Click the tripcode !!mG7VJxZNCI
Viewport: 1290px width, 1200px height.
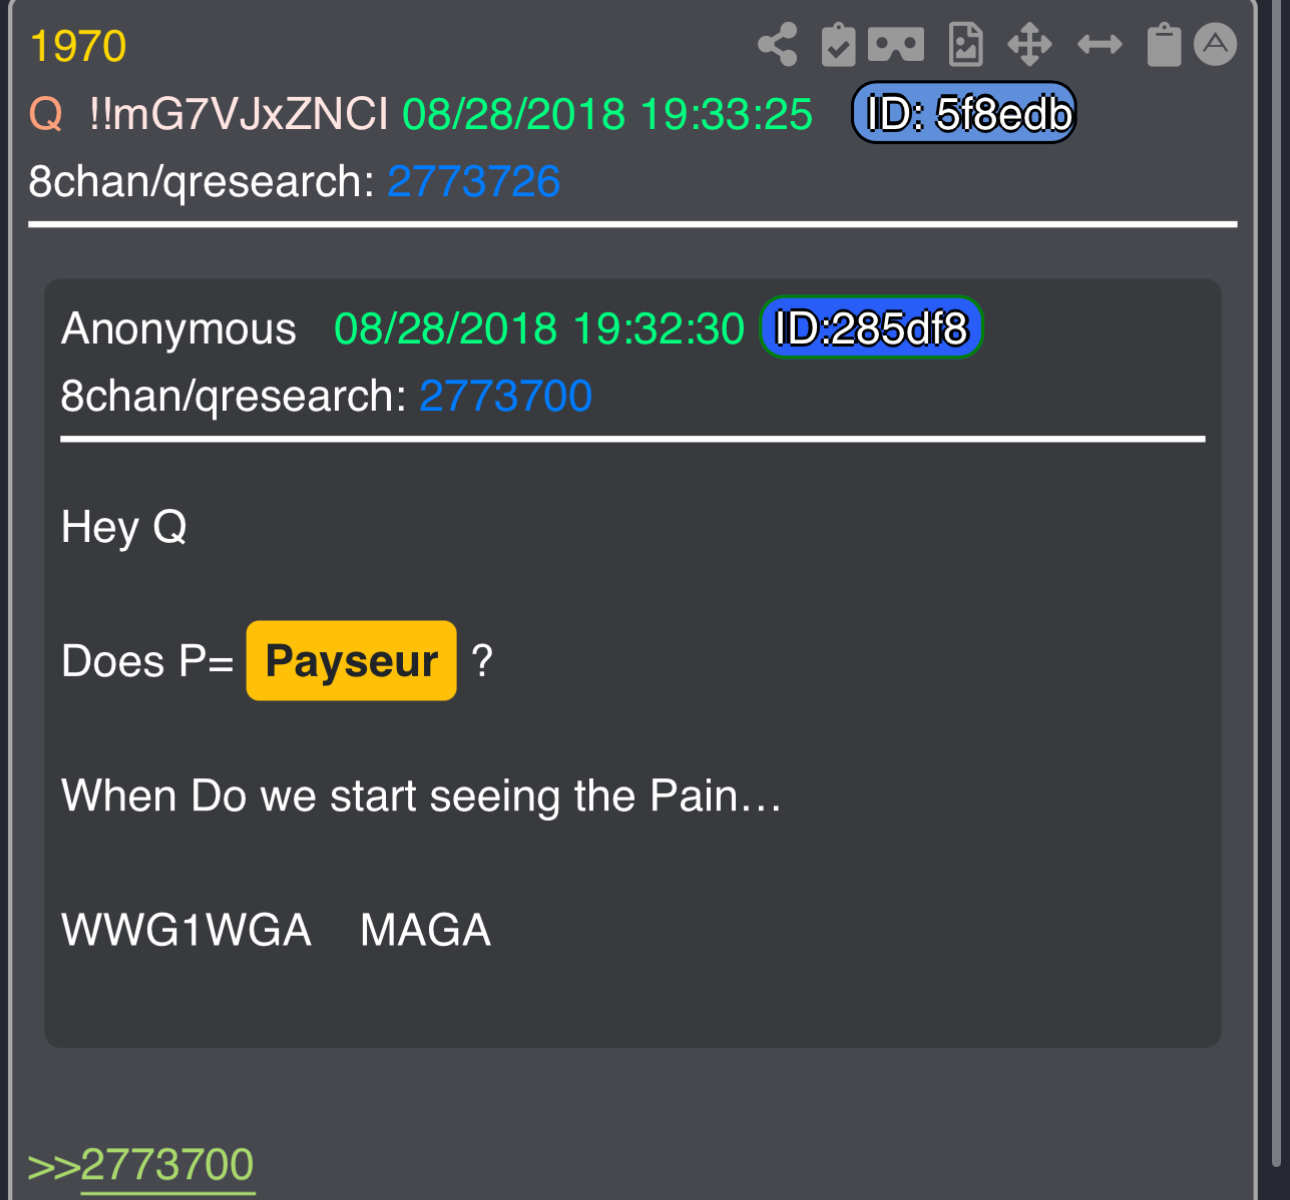[238, 115]
